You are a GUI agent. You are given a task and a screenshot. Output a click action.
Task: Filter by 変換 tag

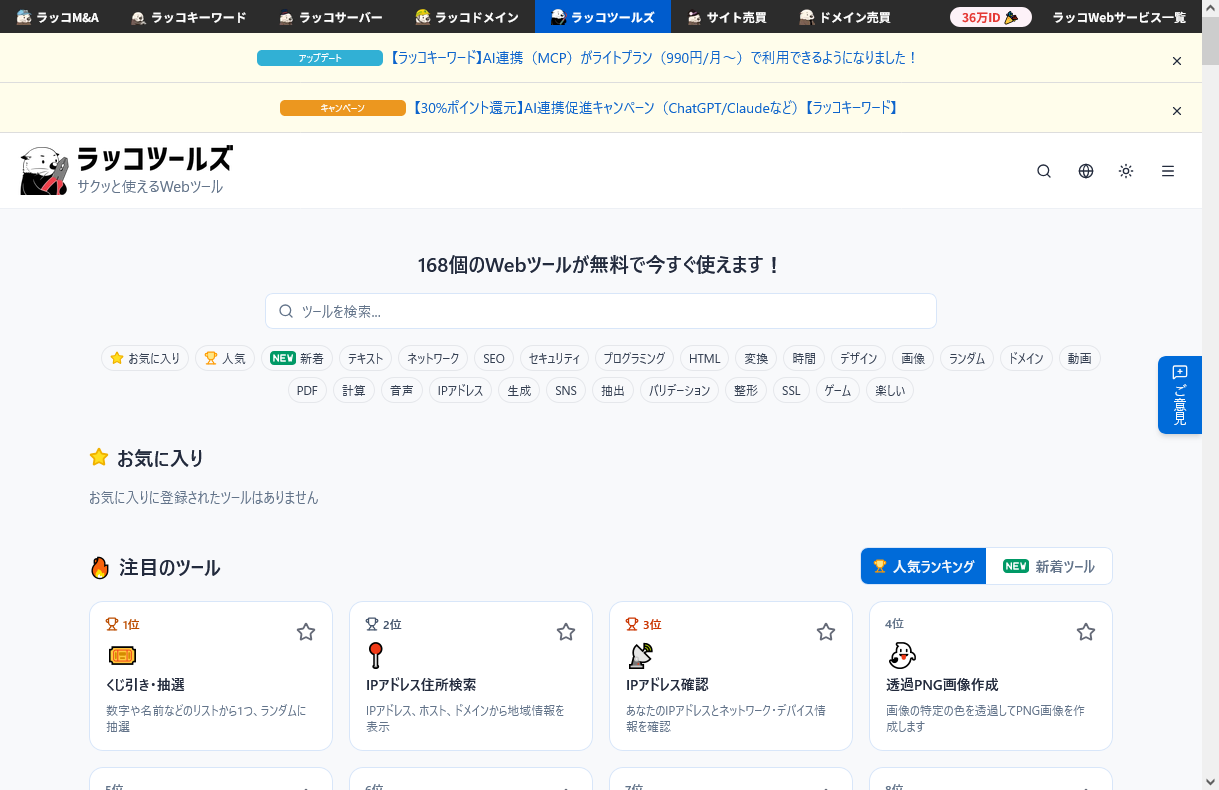point(756,358)
